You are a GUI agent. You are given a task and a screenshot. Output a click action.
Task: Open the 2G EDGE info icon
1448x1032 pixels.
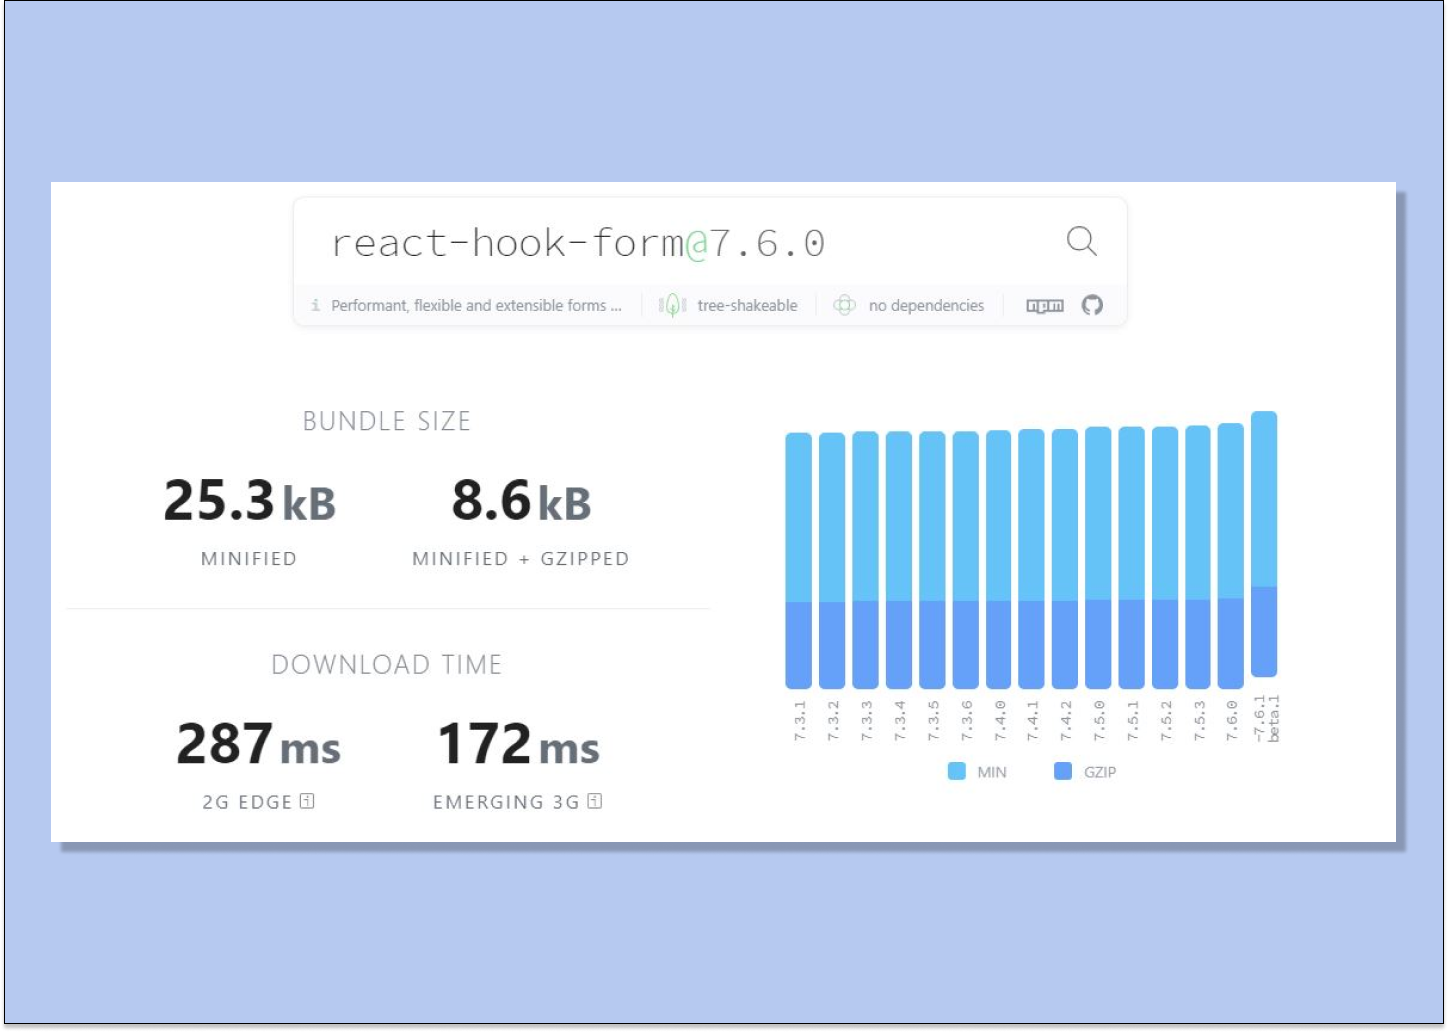[307, 801]
